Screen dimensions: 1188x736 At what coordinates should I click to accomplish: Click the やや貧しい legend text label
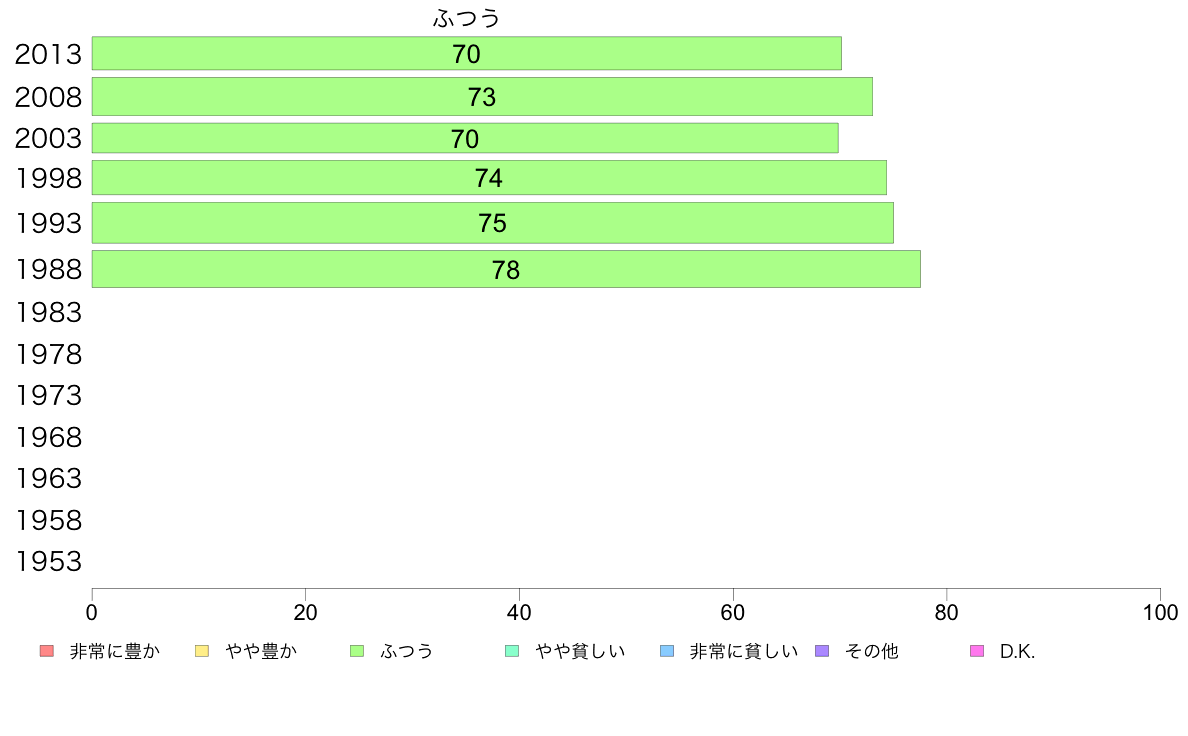click(x=580, y=651)
